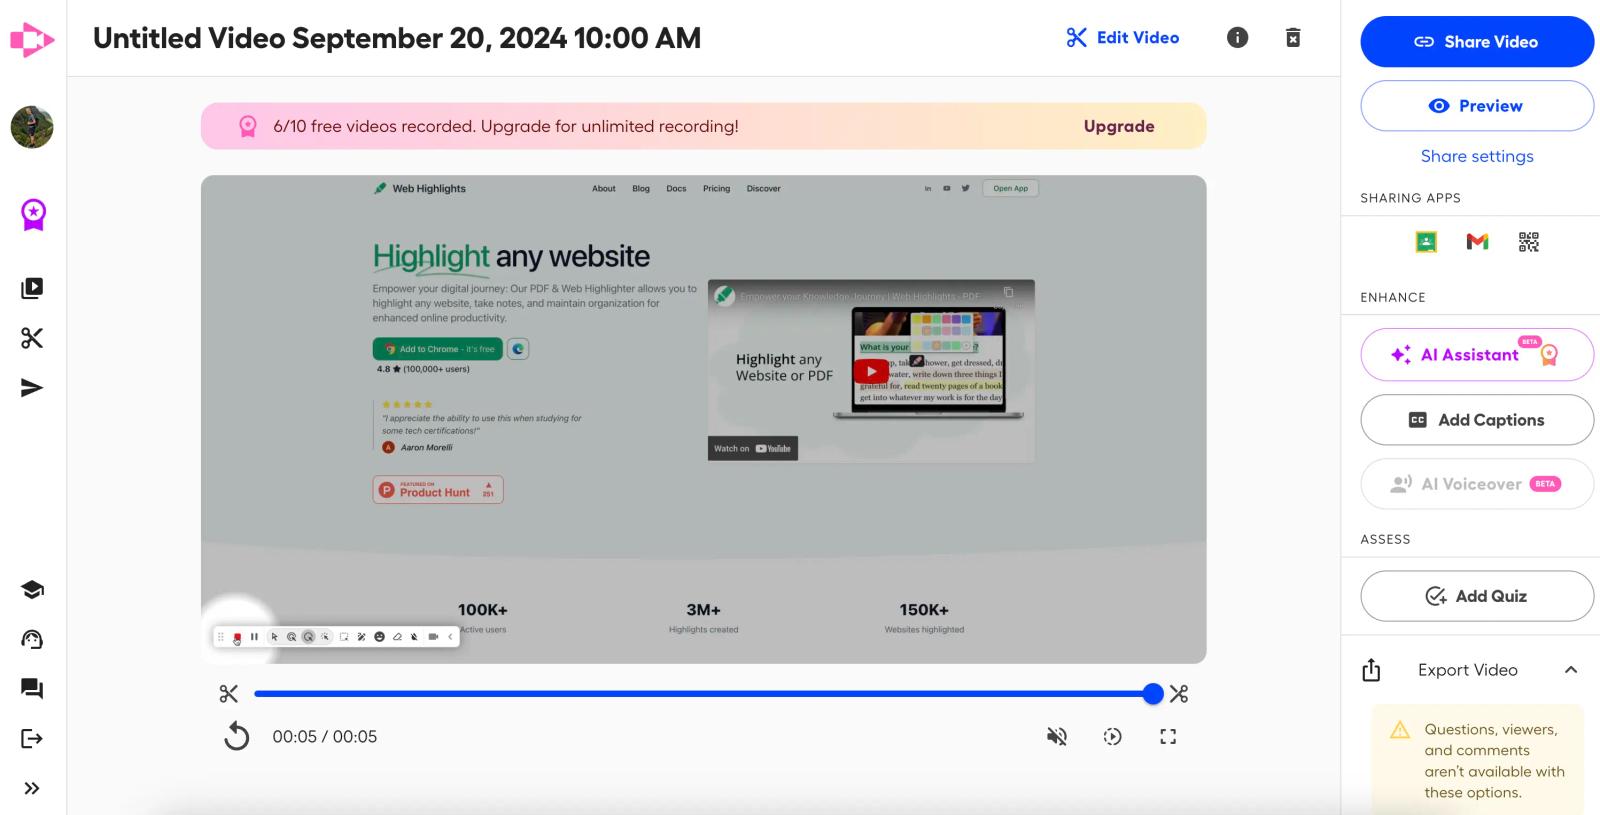Open the paper-plane Submit icon in sidebar
The height and width of the screenshot is (815, 1600).
coord(32,388)
